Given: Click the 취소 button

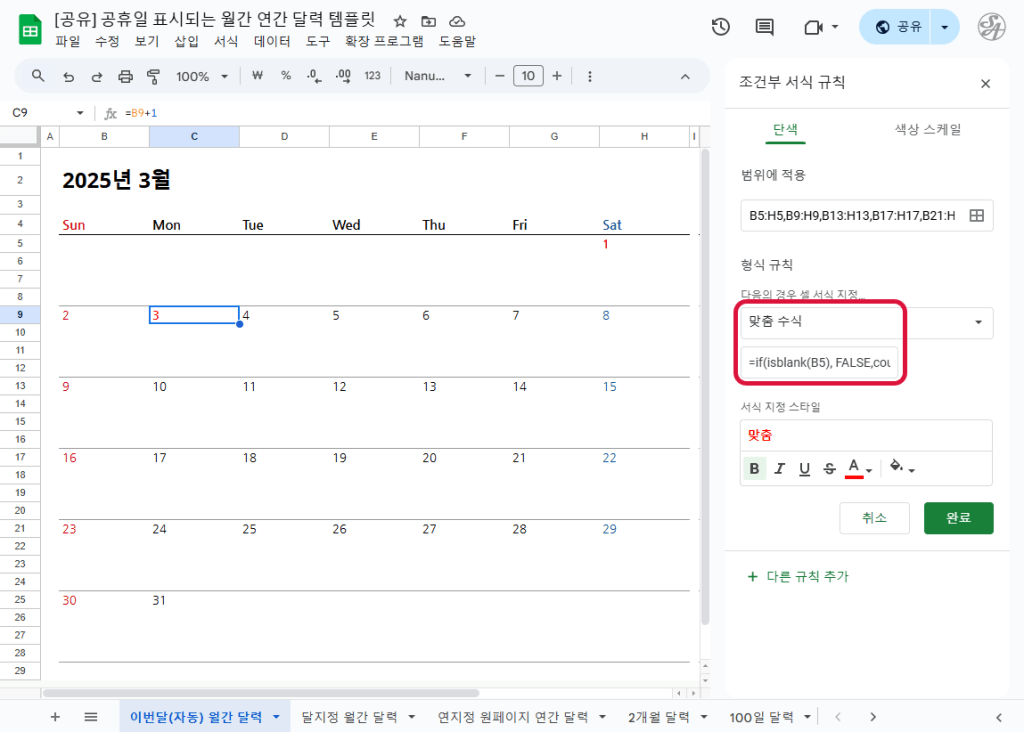Looking at the screenshot, I should pyautogui.click(x=874, y=518).
